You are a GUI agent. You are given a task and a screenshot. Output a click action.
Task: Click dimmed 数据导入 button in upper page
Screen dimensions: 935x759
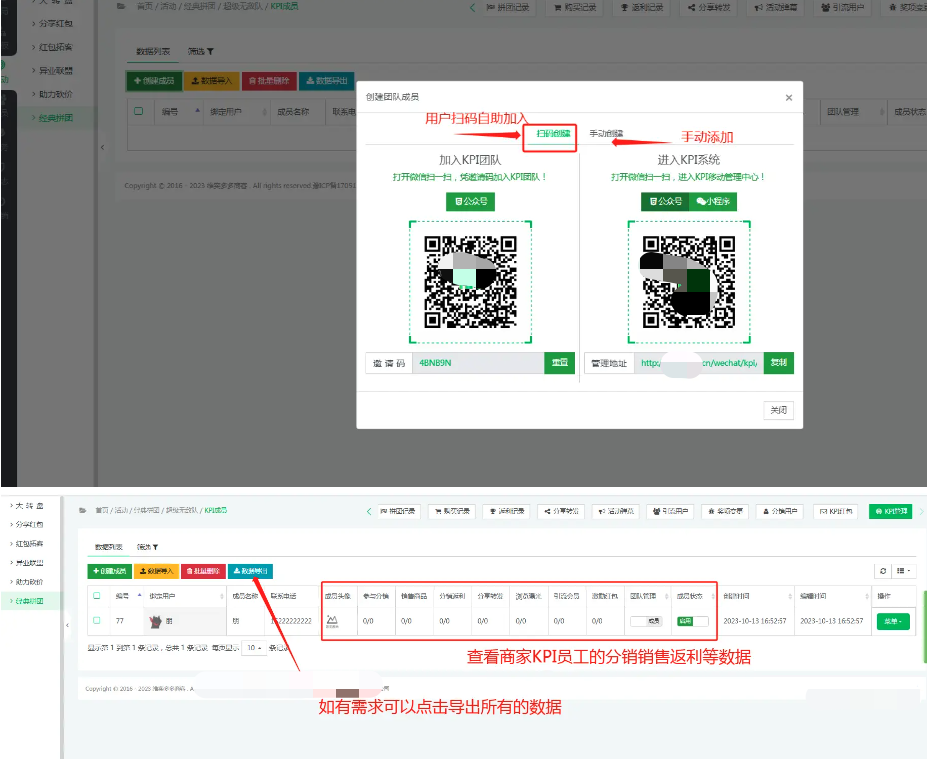[x=212, y=80]
